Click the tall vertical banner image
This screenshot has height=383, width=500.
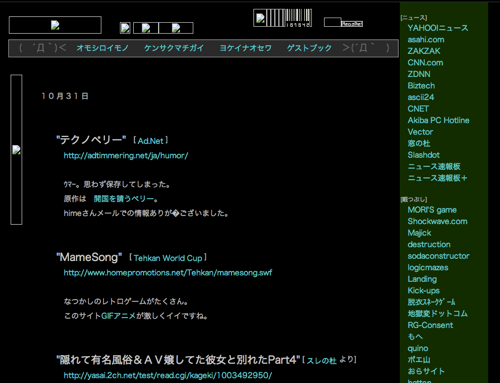point(16,150)
